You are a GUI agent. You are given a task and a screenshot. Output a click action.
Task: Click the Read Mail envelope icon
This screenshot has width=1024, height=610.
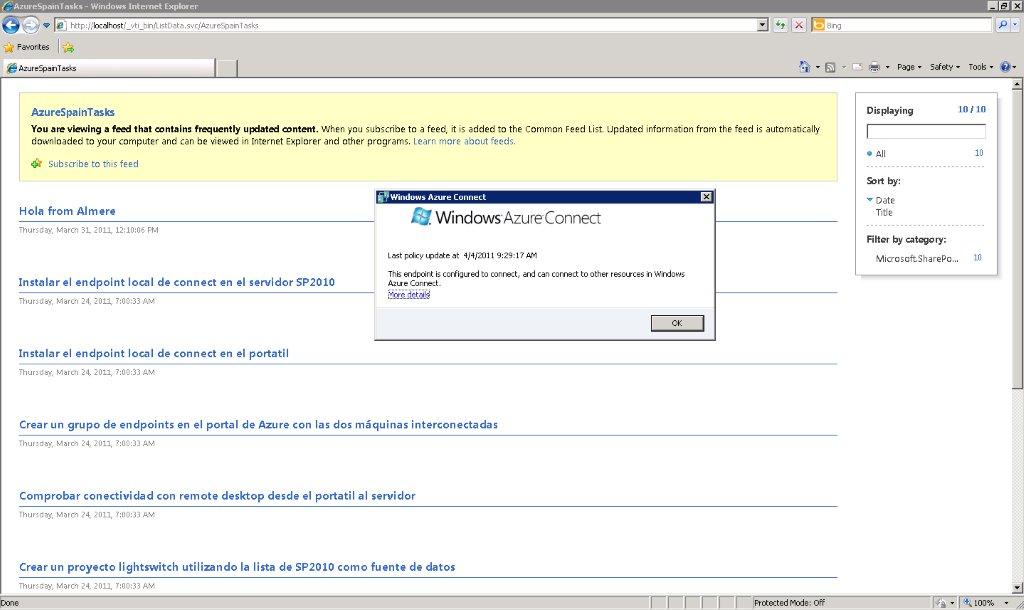coord(857,67)
